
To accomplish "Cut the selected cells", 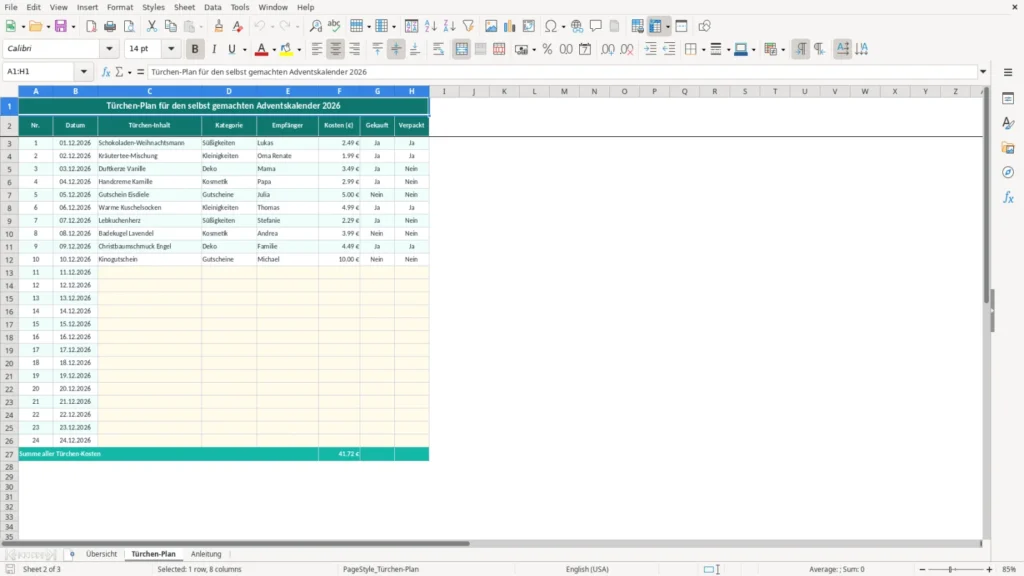I will 152,26.
